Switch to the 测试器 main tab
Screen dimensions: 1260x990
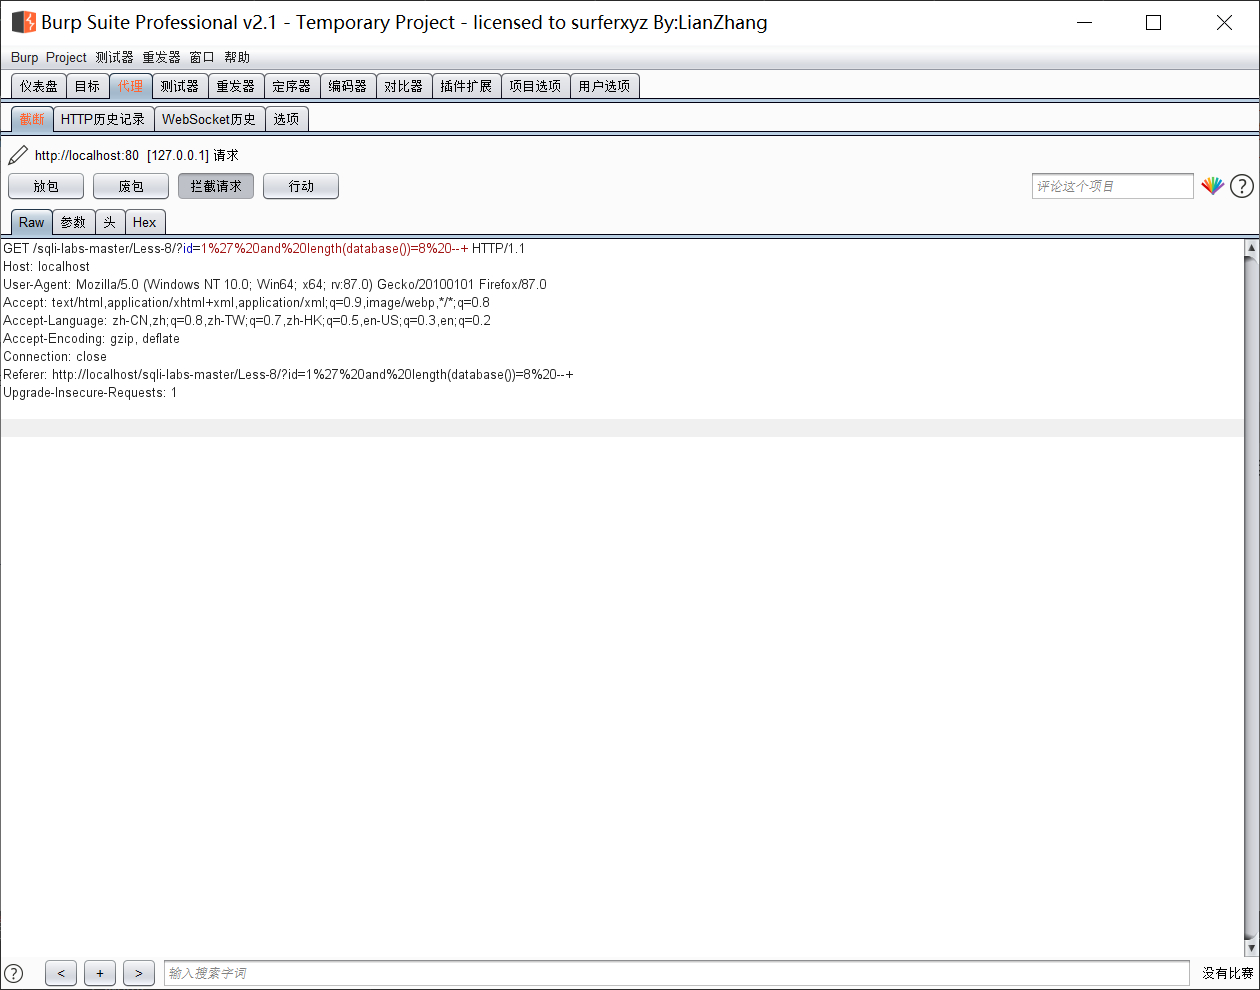pyautogui.click(x=180, y=86)
